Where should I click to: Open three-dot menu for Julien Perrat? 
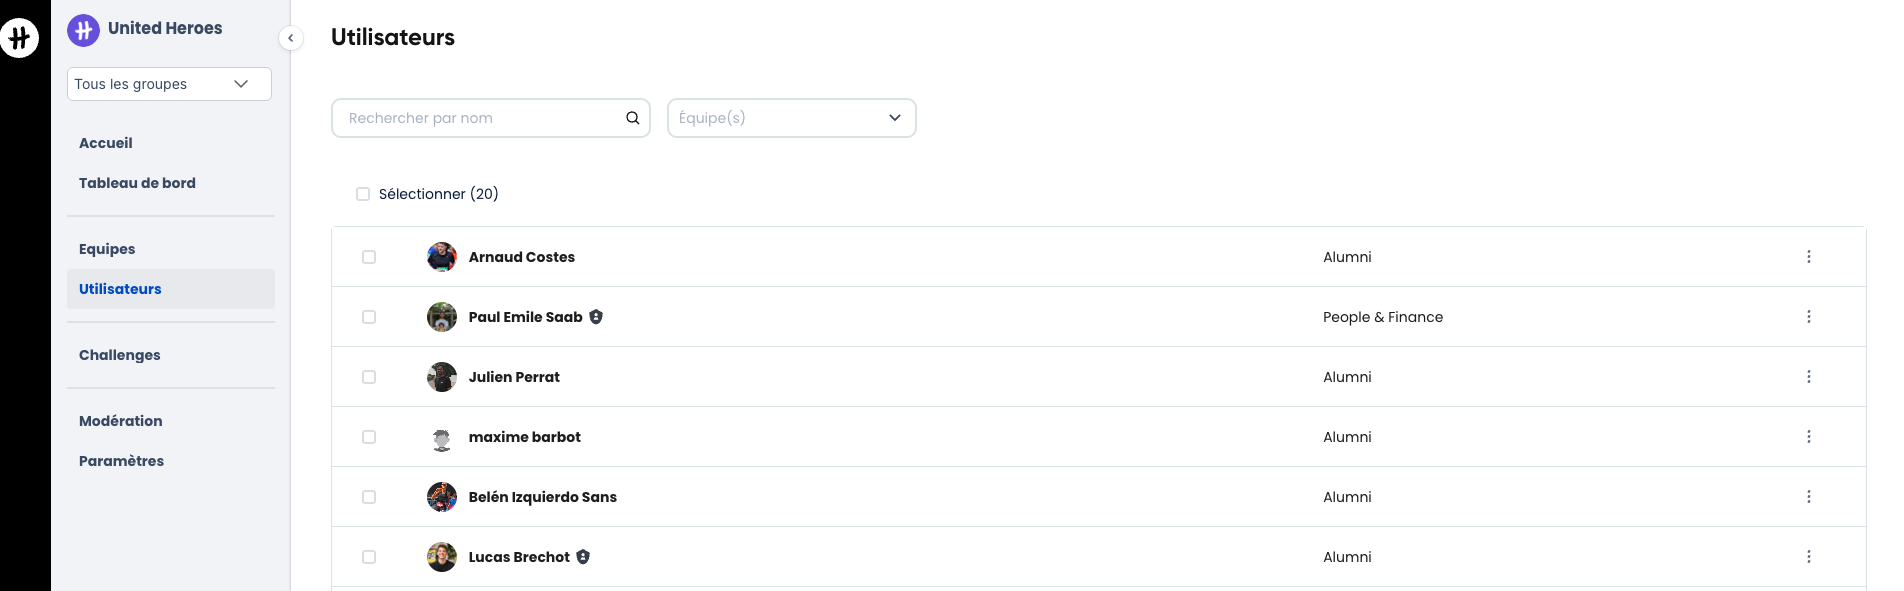pyautogui.click(x=1808, y=377)
